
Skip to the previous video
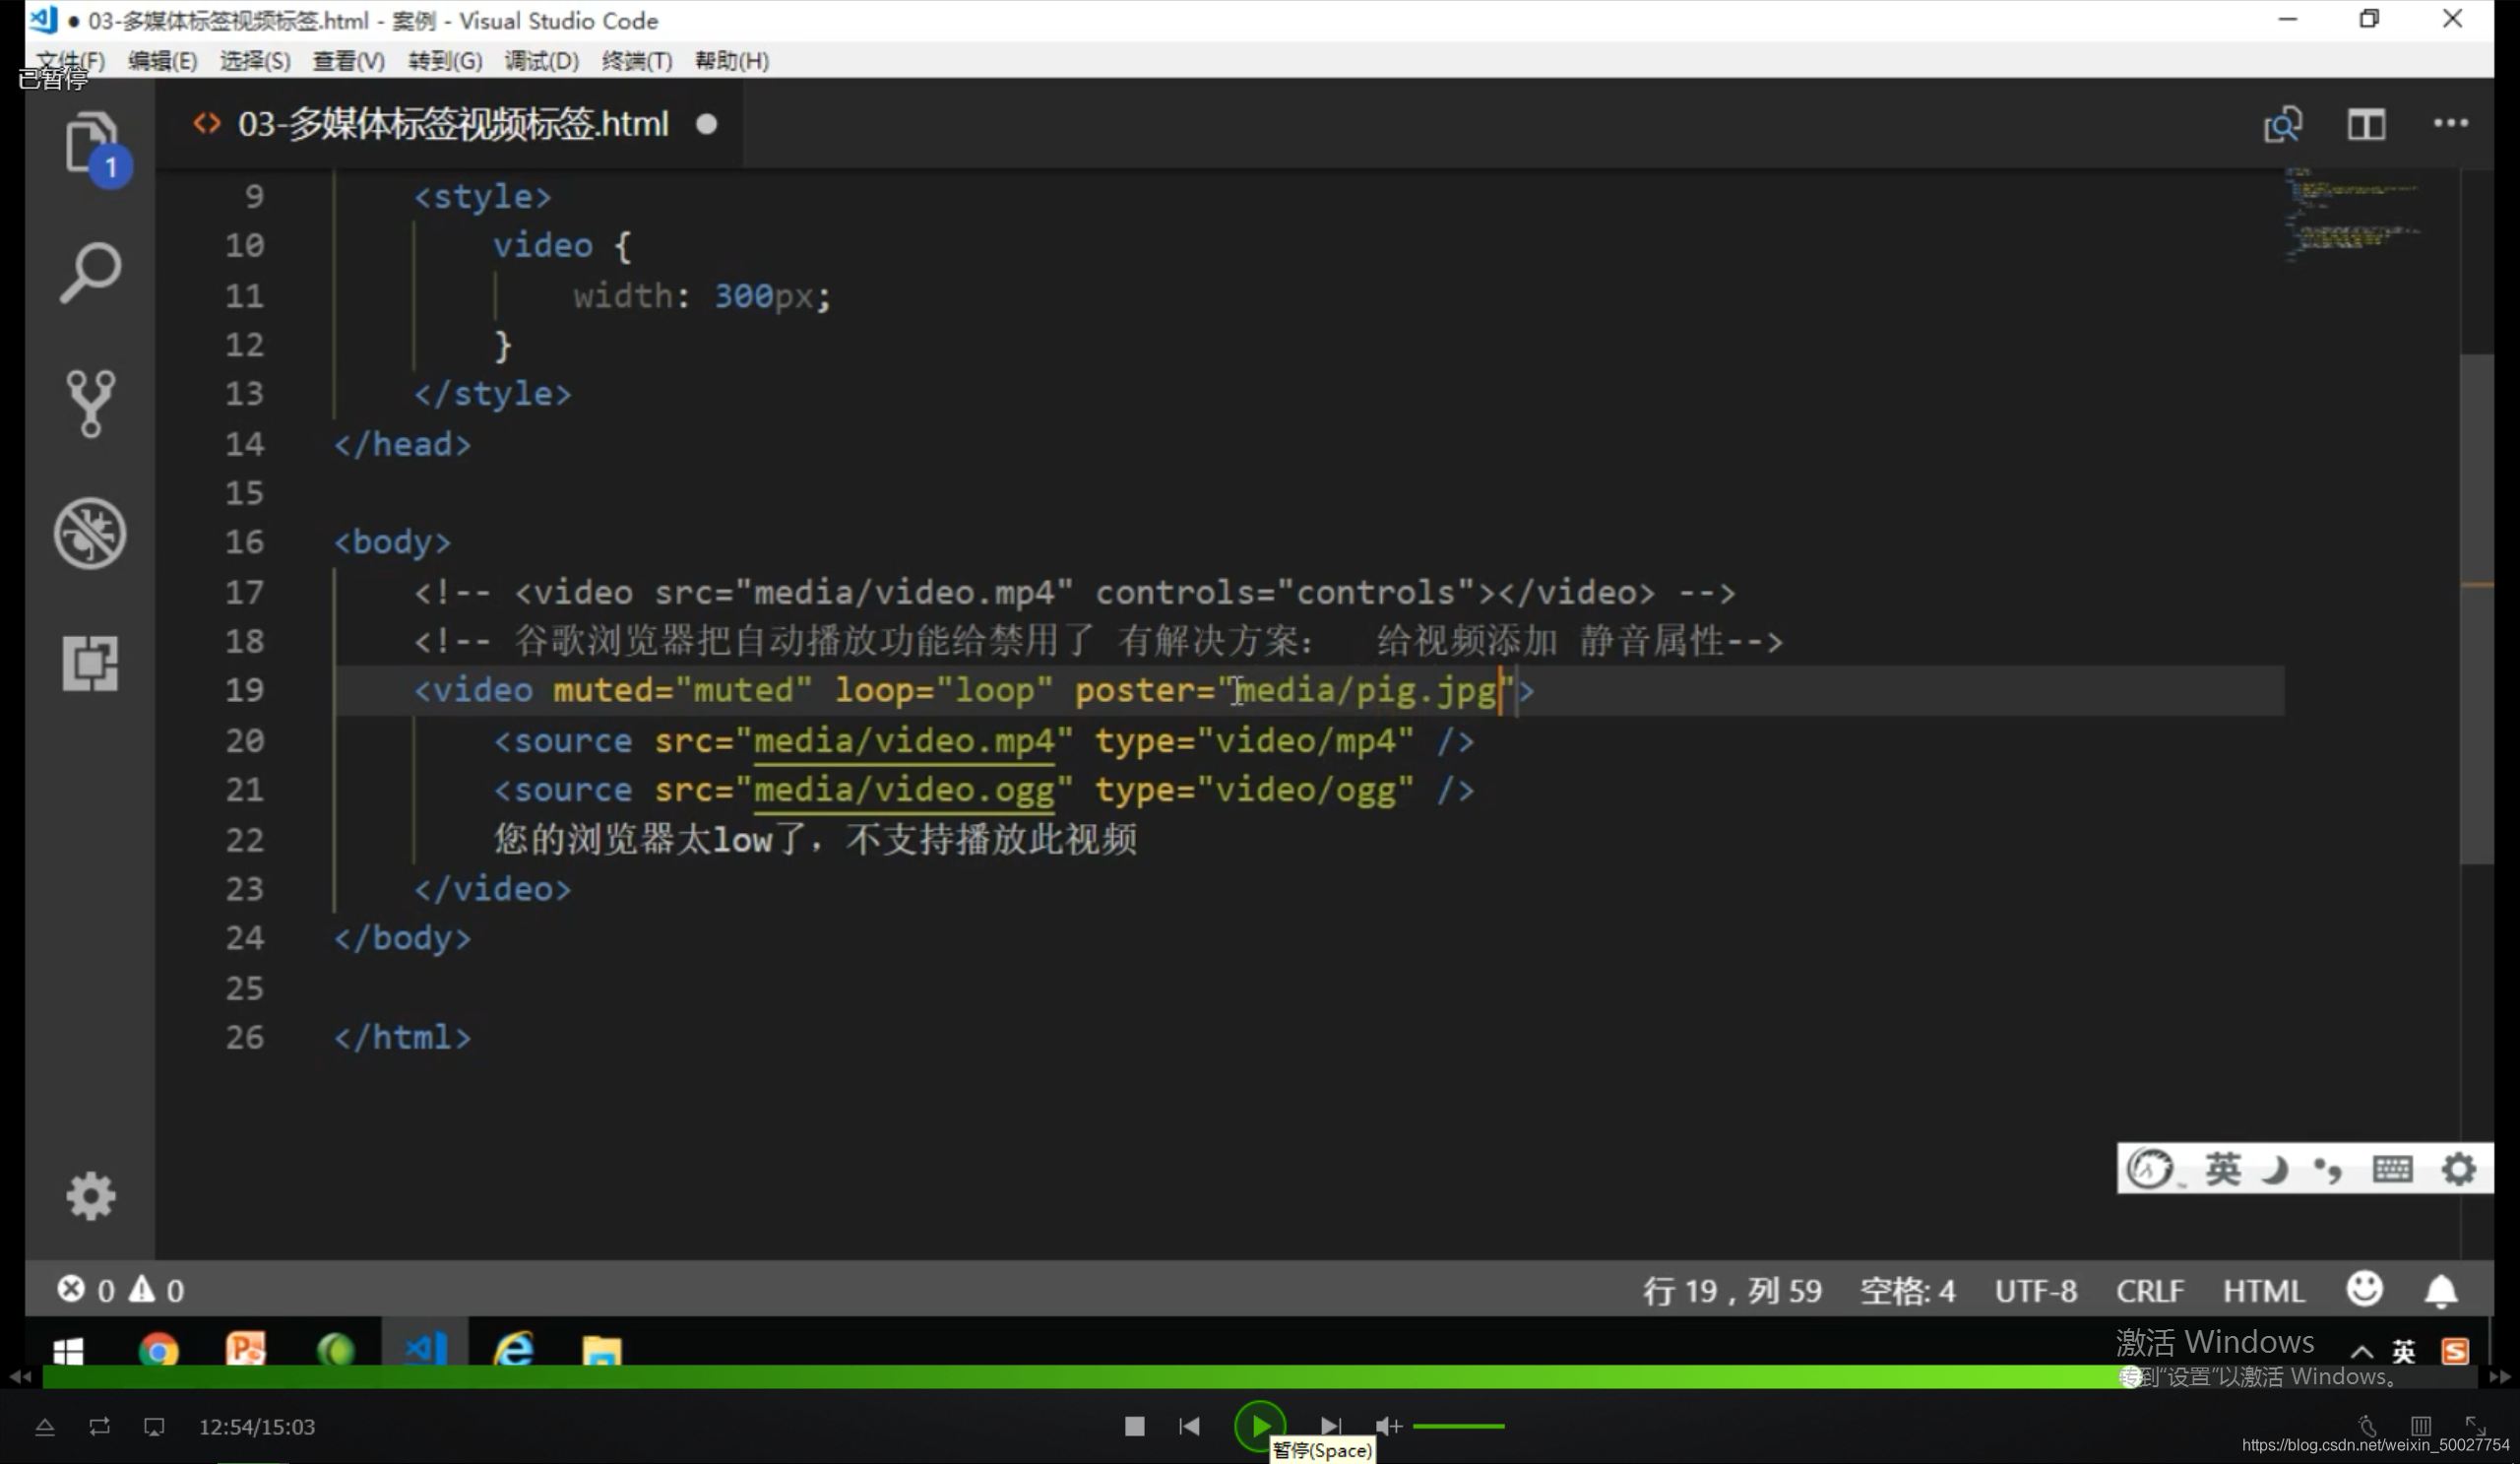tap(1189, 1425)
